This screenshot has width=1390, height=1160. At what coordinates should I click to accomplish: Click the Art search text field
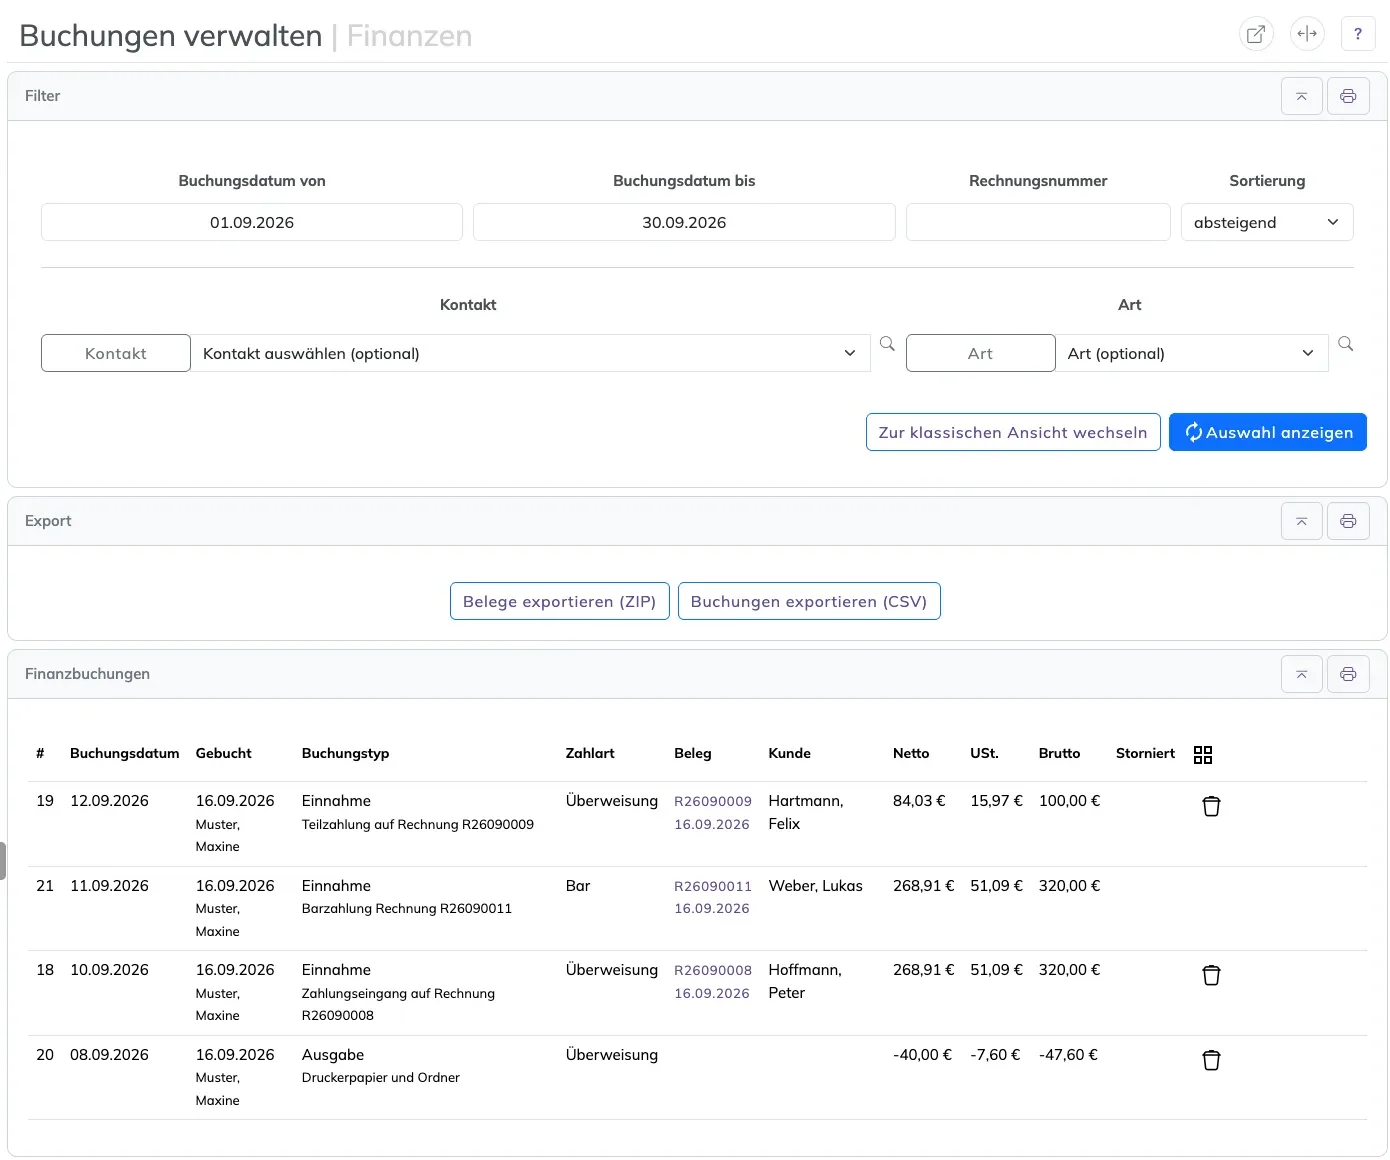tap(981, 353)
